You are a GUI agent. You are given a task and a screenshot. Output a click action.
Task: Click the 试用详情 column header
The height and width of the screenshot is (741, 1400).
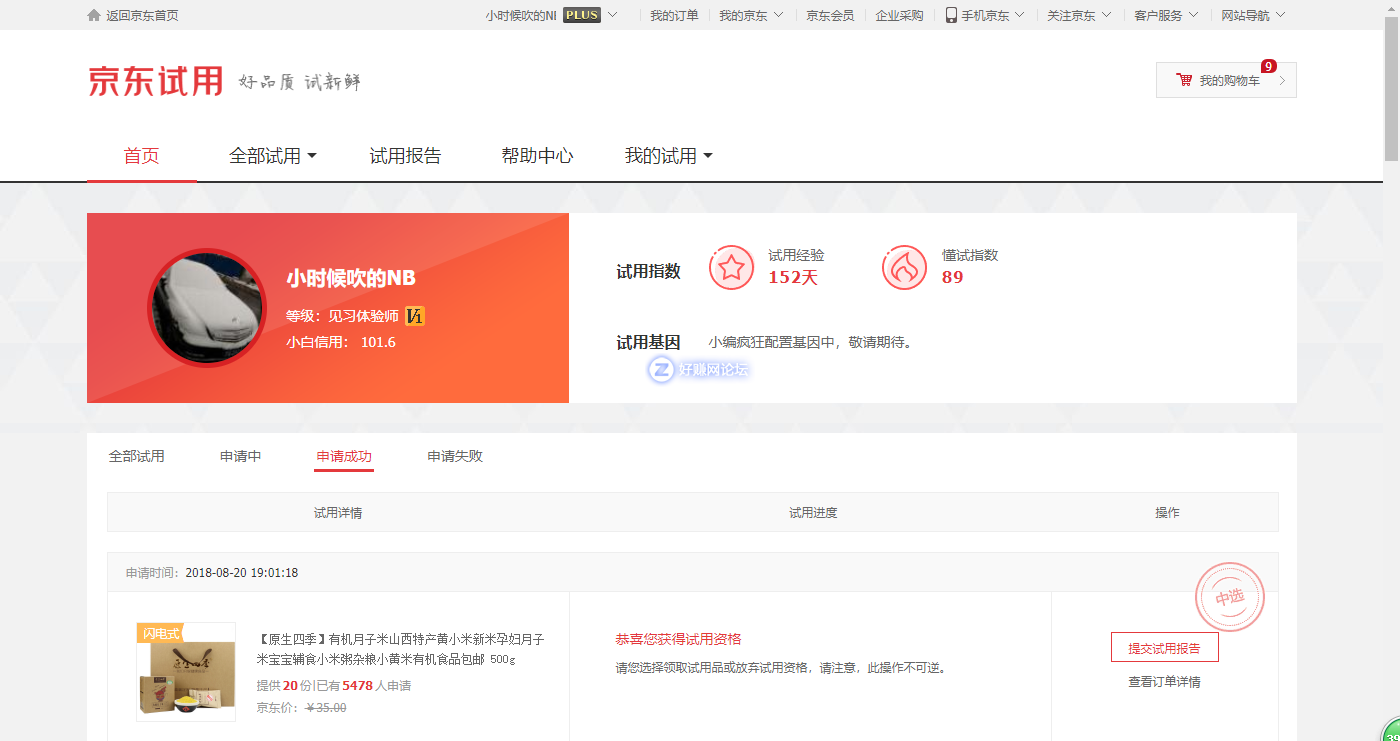(338, 513)
